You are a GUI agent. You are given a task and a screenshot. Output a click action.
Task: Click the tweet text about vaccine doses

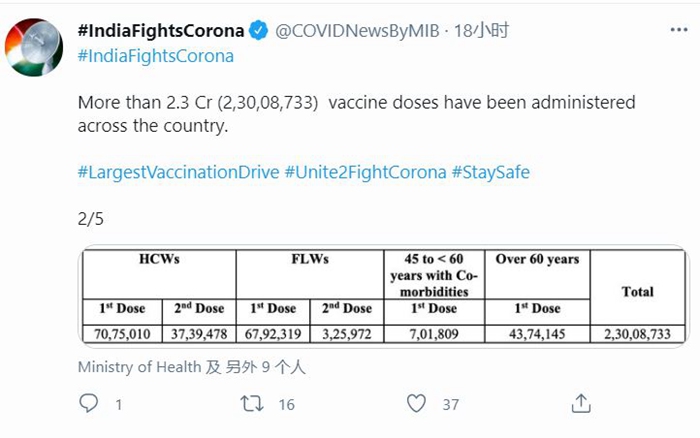point(356,115)
